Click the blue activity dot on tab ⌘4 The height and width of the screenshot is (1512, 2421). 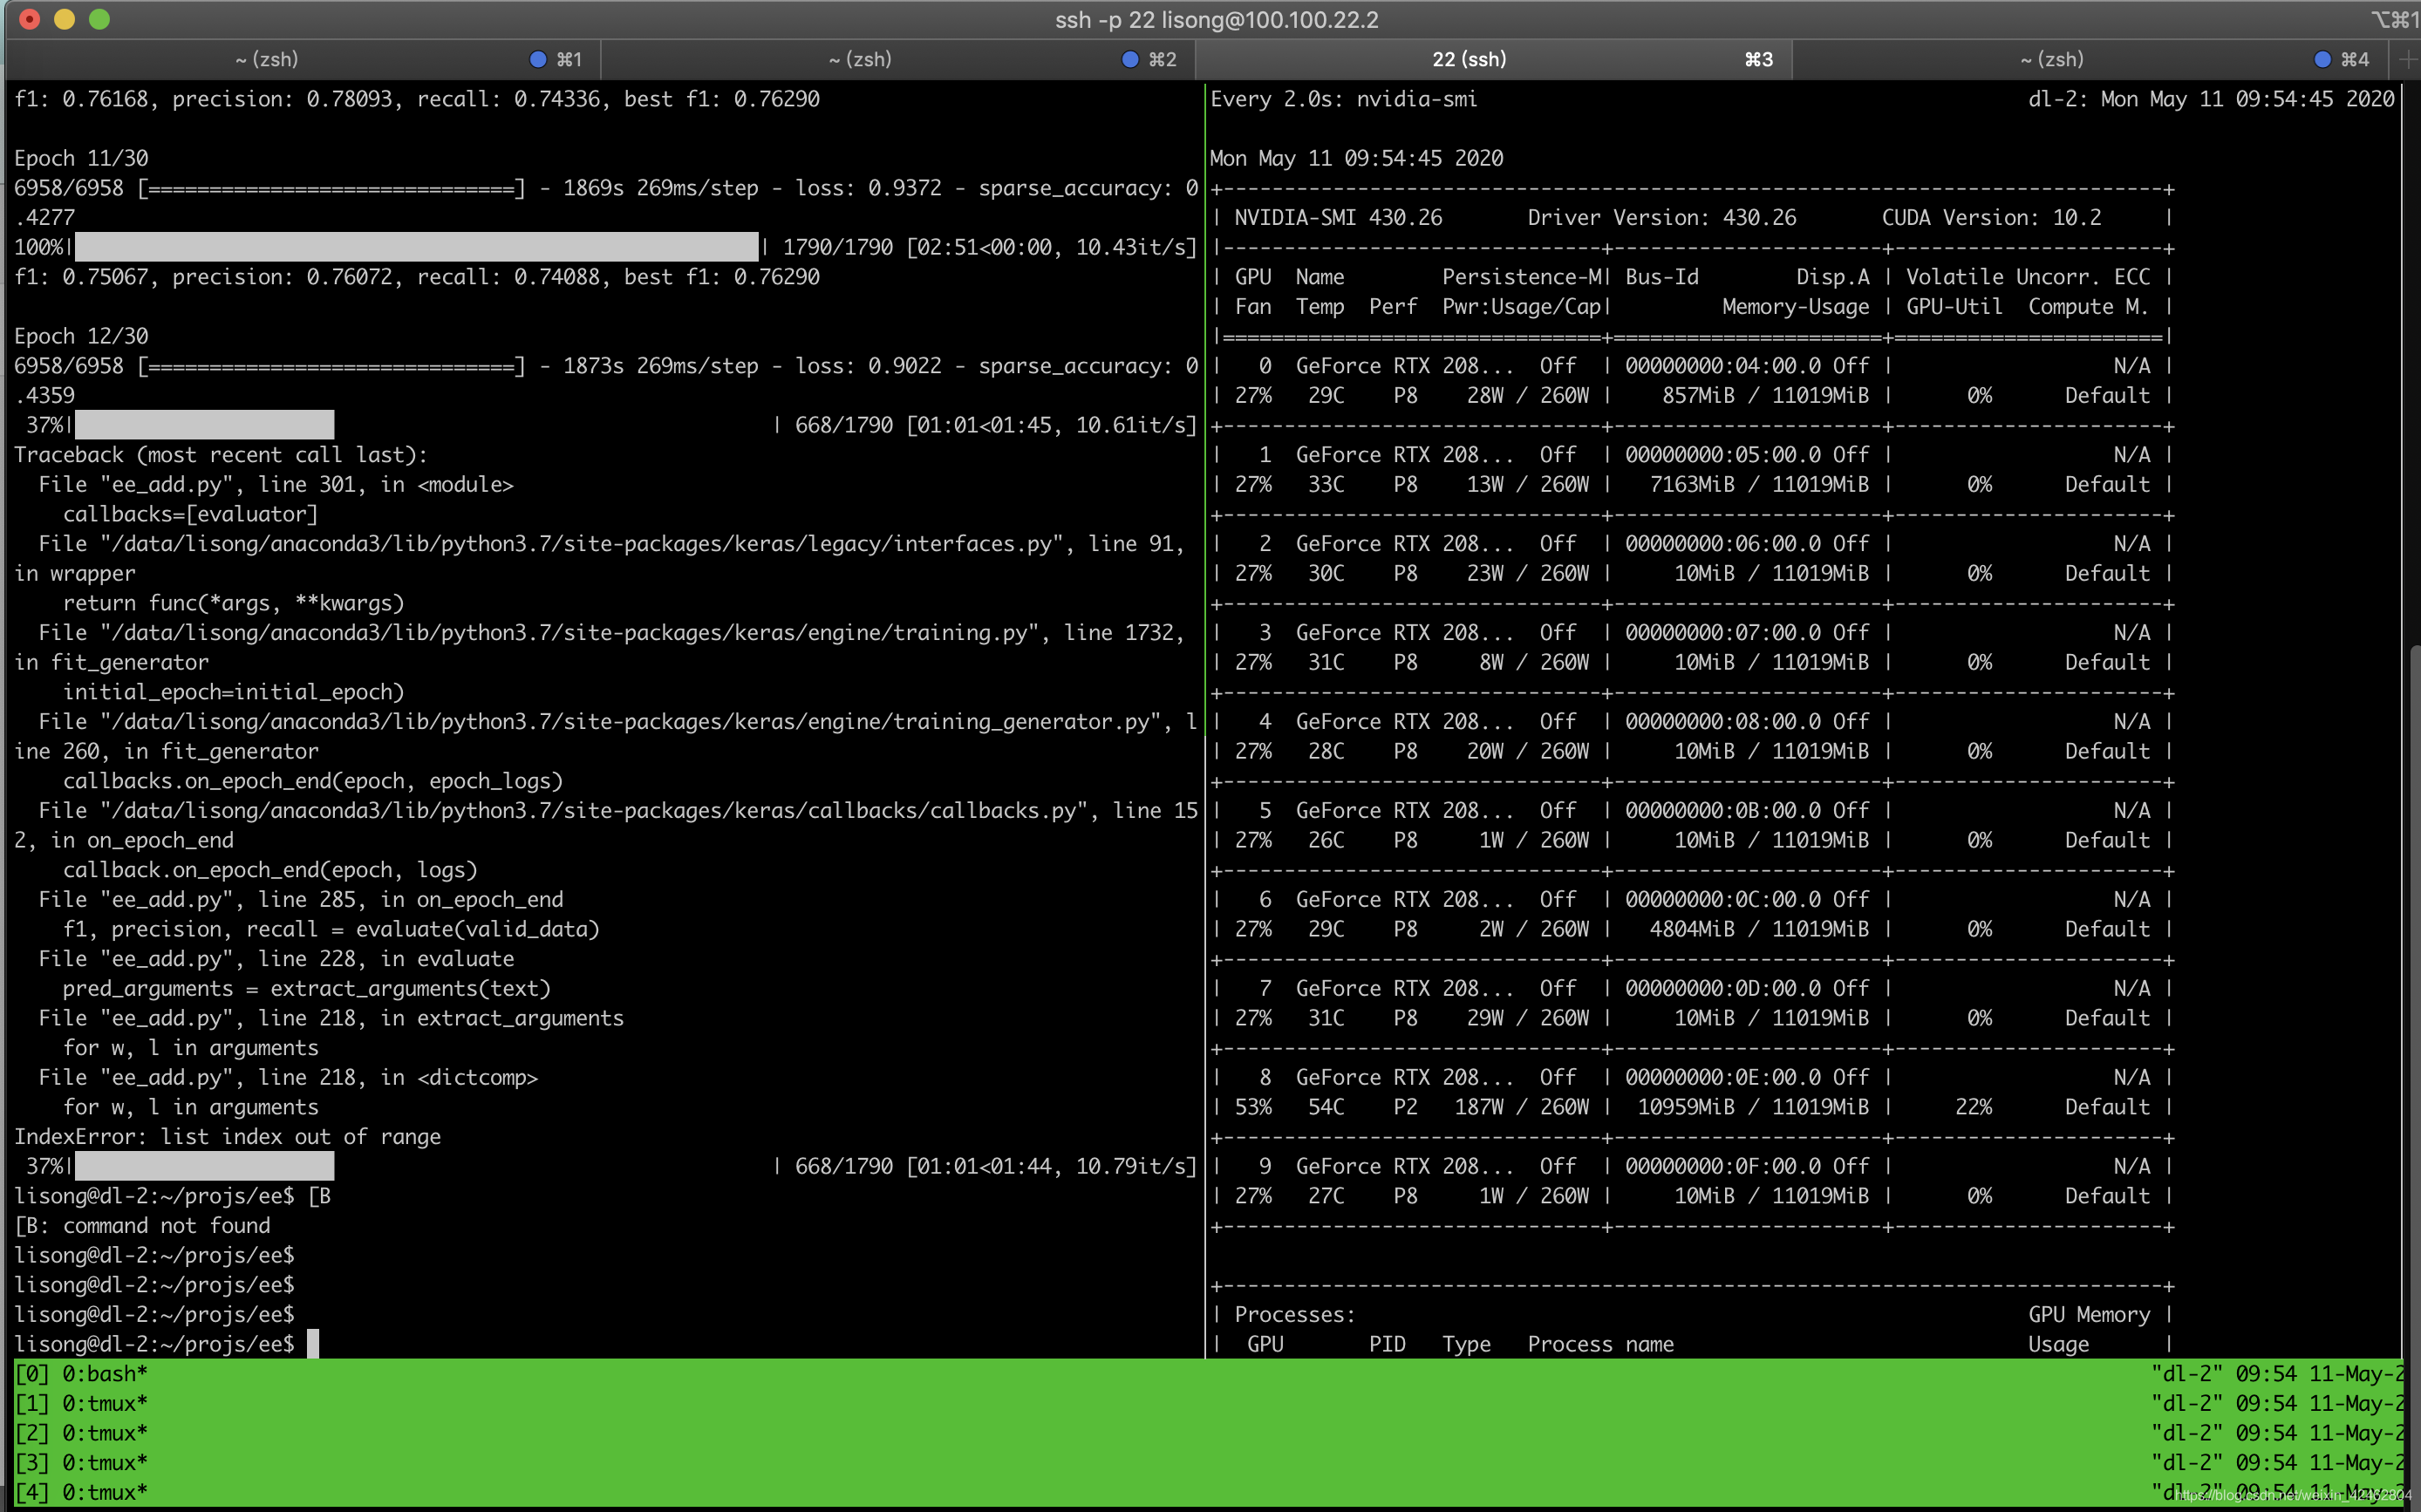tap(2322, 59)
